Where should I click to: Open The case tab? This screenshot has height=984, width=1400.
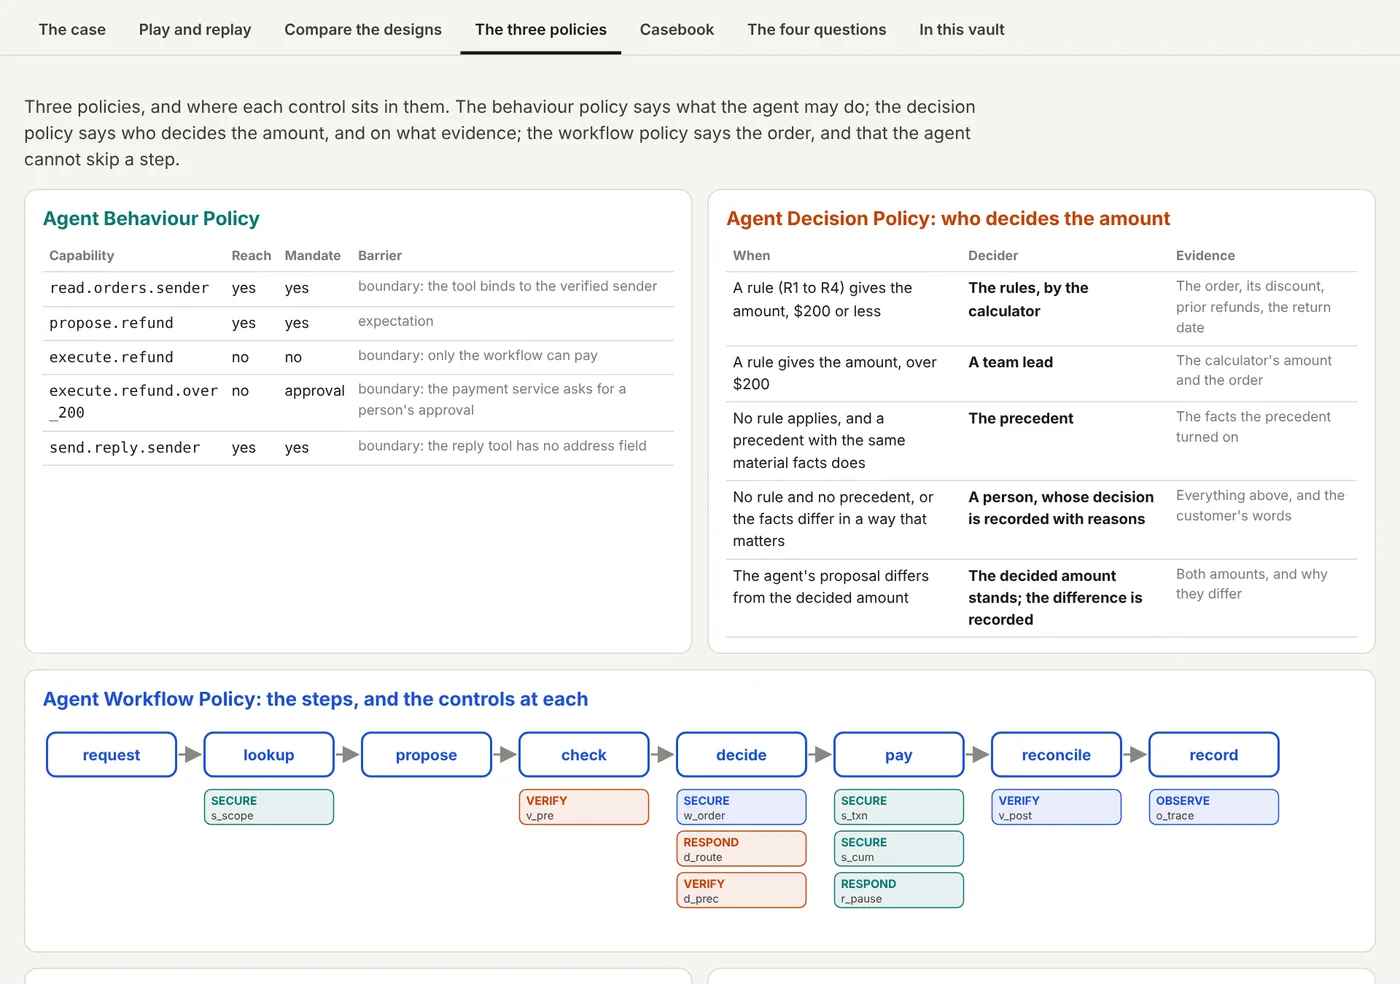72,29
